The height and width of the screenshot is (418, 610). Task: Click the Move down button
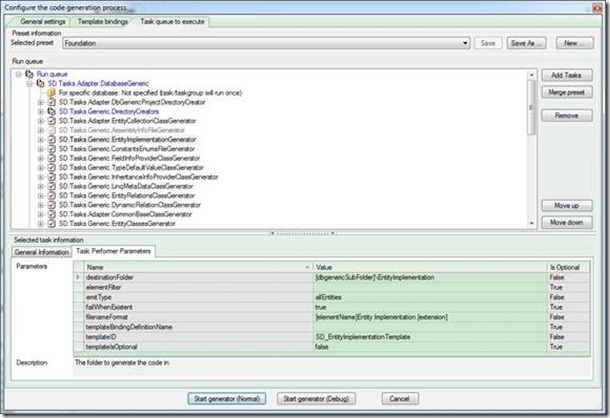567,223
